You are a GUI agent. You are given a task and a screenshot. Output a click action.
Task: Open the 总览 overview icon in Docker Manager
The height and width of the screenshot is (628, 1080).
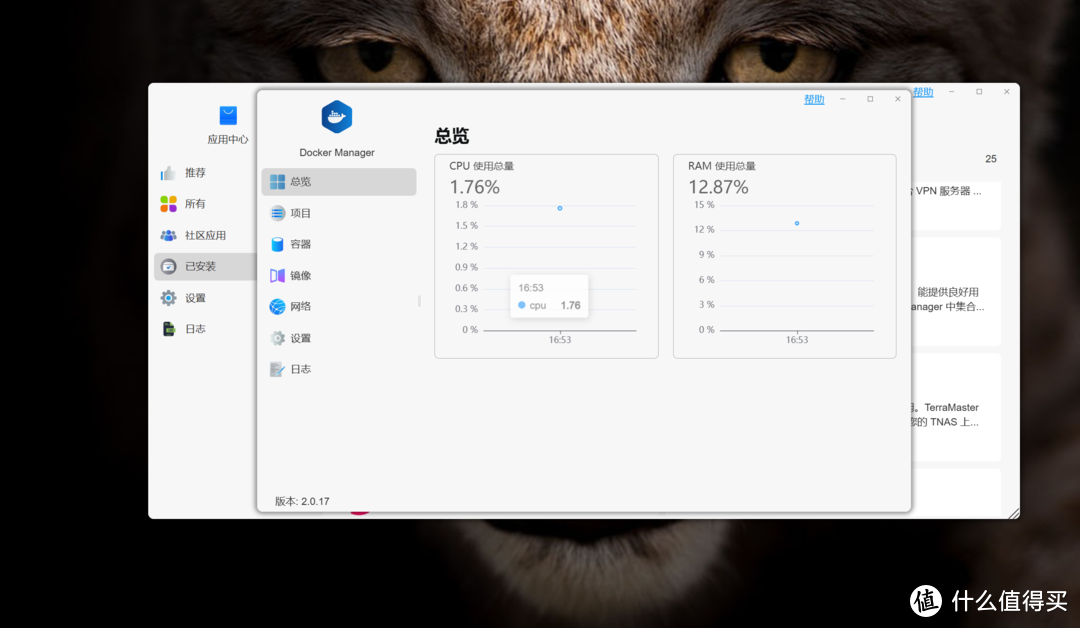(x=277, y=182)
